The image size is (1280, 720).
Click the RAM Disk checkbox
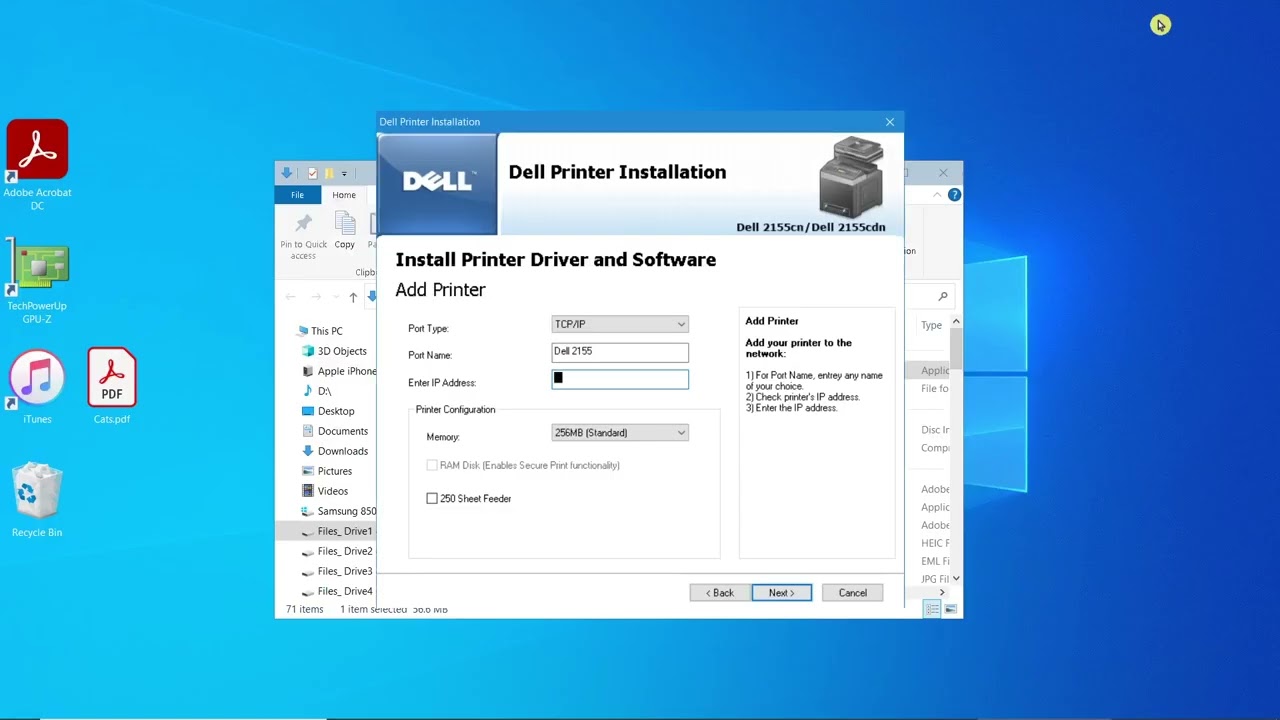432,465
